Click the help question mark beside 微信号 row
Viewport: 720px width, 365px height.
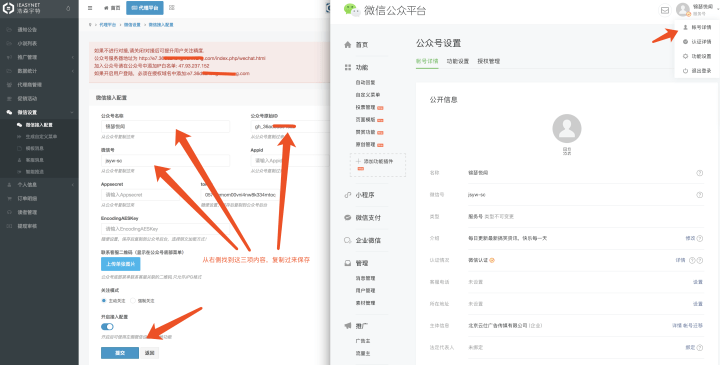[x=699, y=195]
